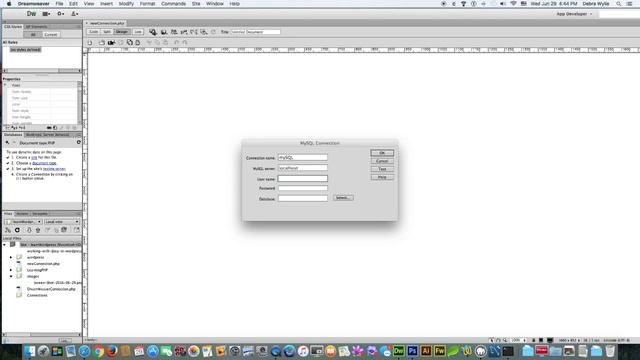Select the Databases panel tab

13,135
